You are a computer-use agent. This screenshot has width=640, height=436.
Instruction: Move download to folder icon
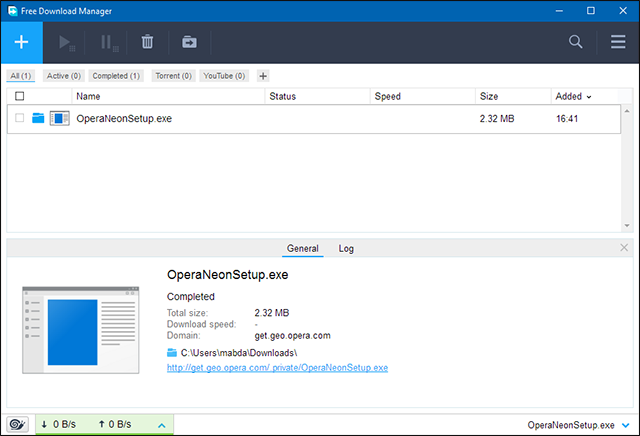coord(189,42)
